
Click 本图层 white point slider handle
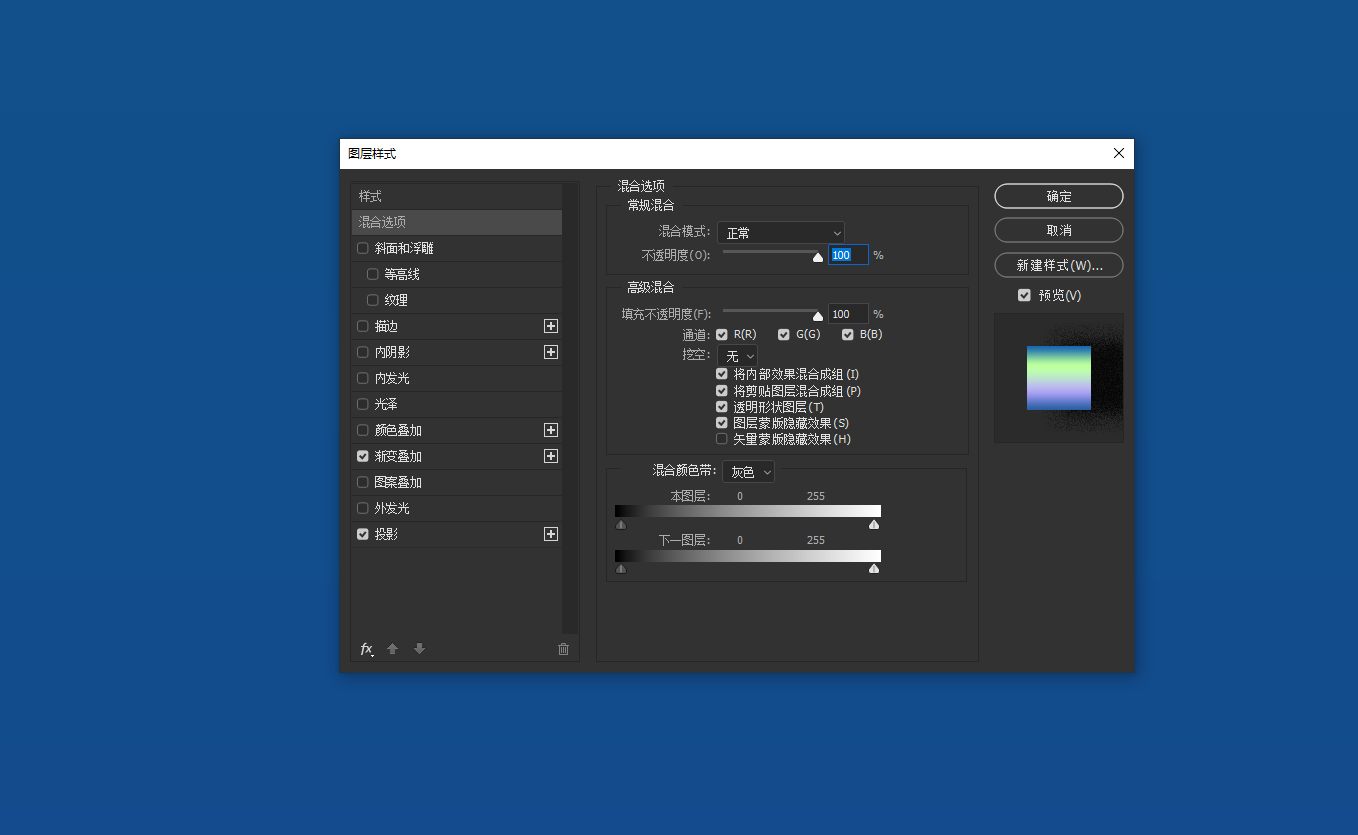click(x=874, y=524)
